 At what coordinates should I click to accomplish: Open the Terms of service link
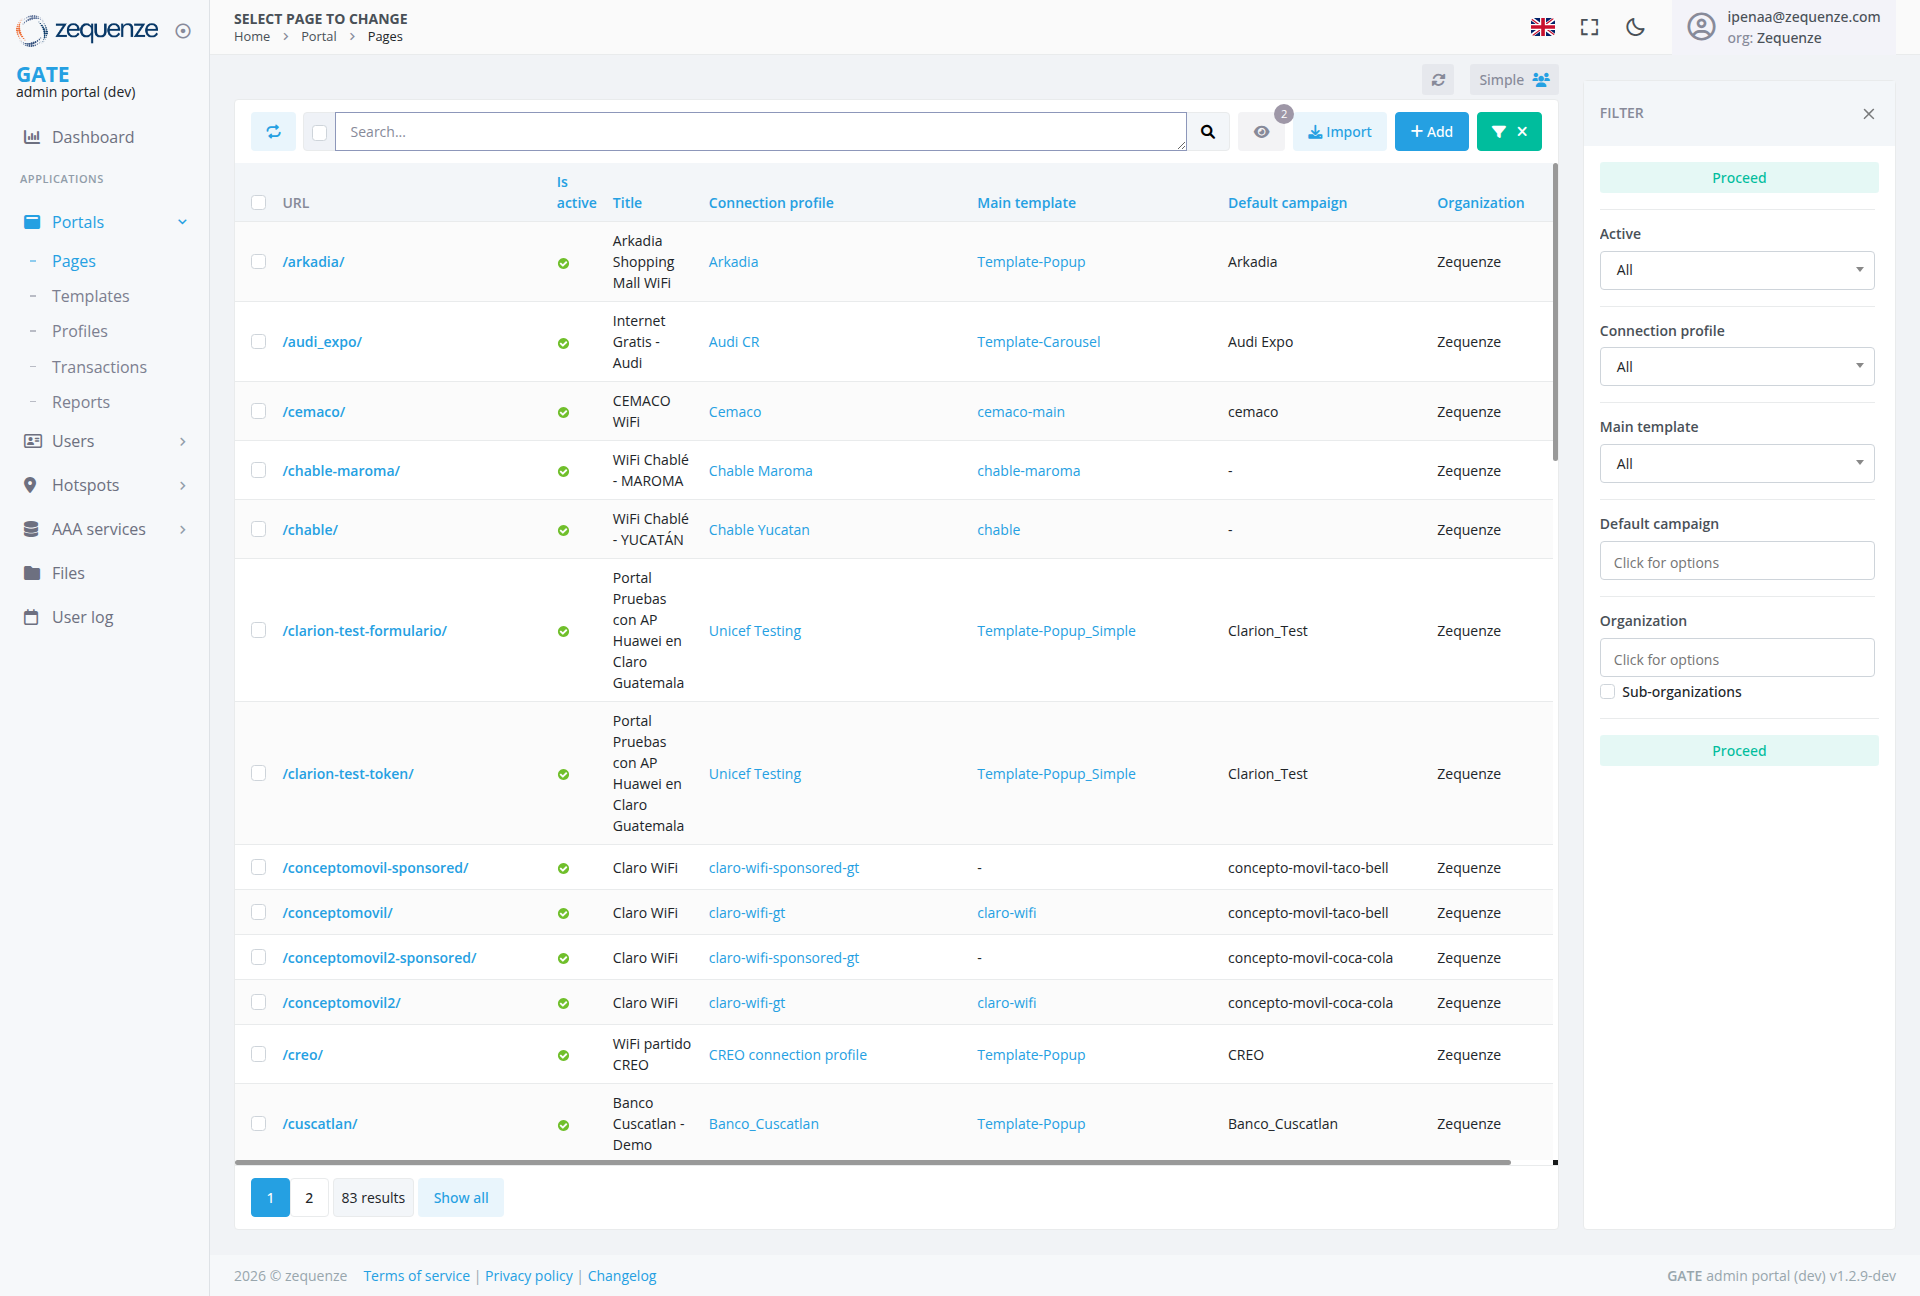tap(416, 1275)
